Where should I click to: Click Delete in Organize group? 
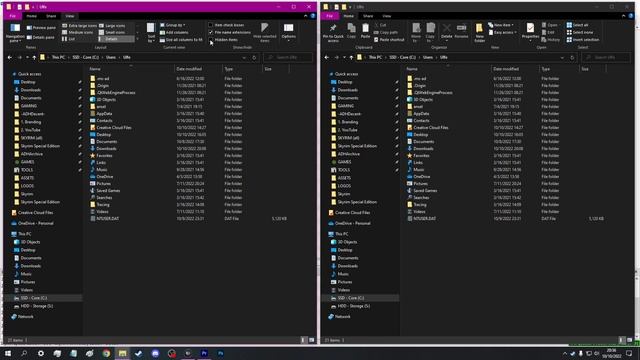447,32
